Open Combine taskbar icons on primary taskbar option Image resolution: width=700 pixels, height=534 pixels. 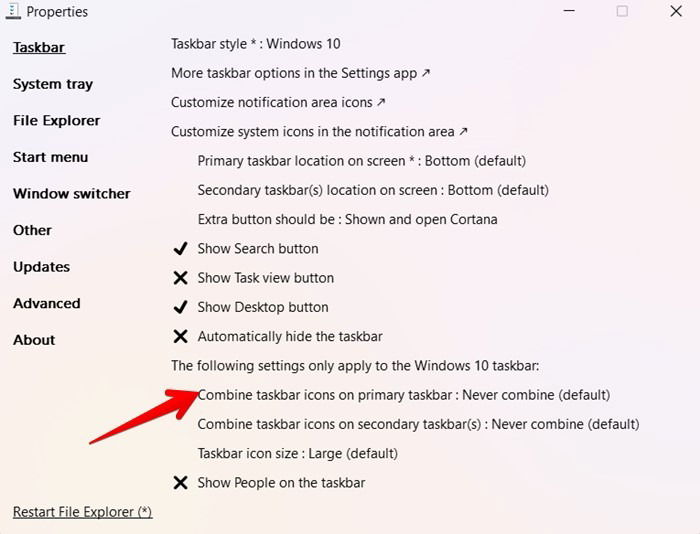(x=404, y=395)
